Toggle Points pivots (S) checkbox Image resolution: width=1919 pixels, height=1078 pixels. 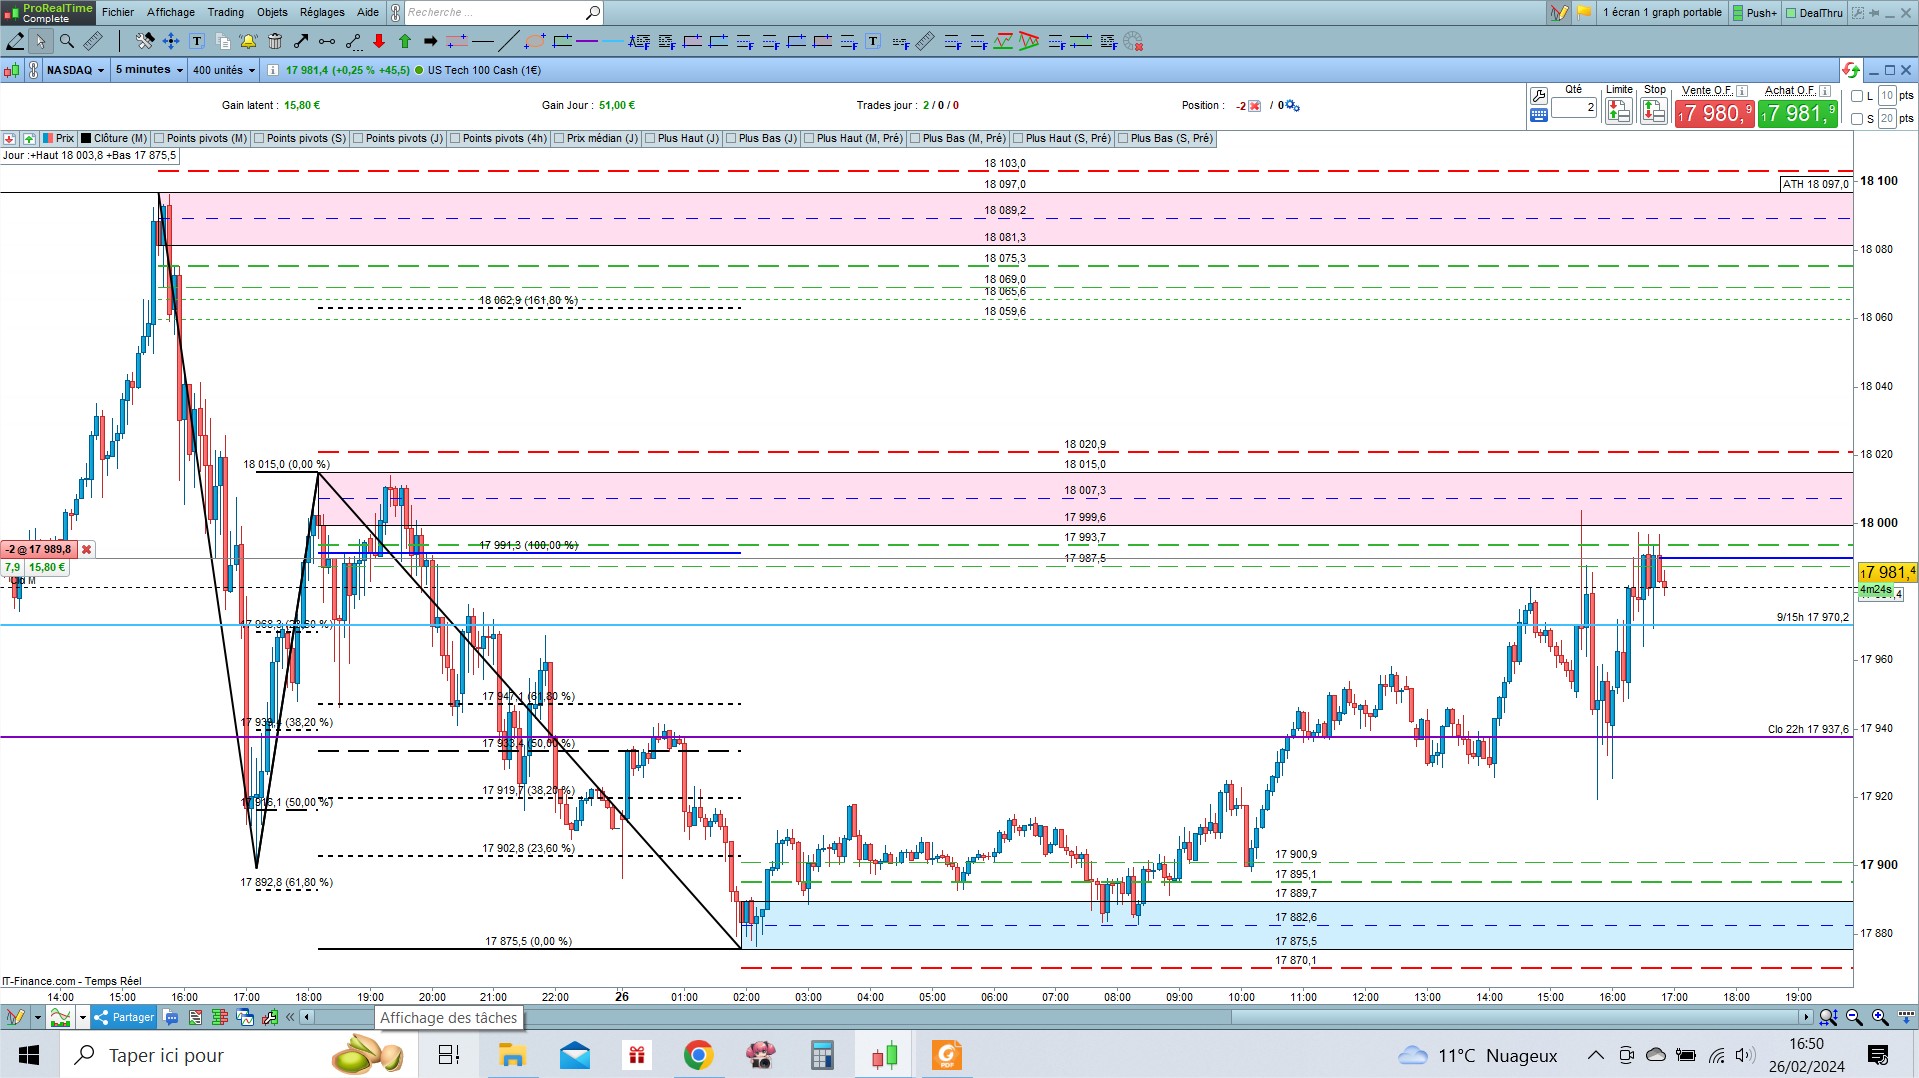[x=260, y=139]
